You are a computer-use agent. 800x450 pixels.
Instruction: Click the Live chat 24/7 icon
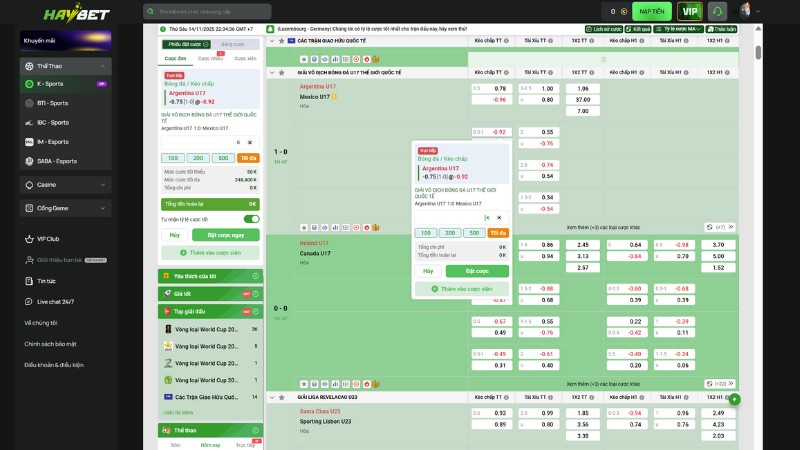[29, 302]
